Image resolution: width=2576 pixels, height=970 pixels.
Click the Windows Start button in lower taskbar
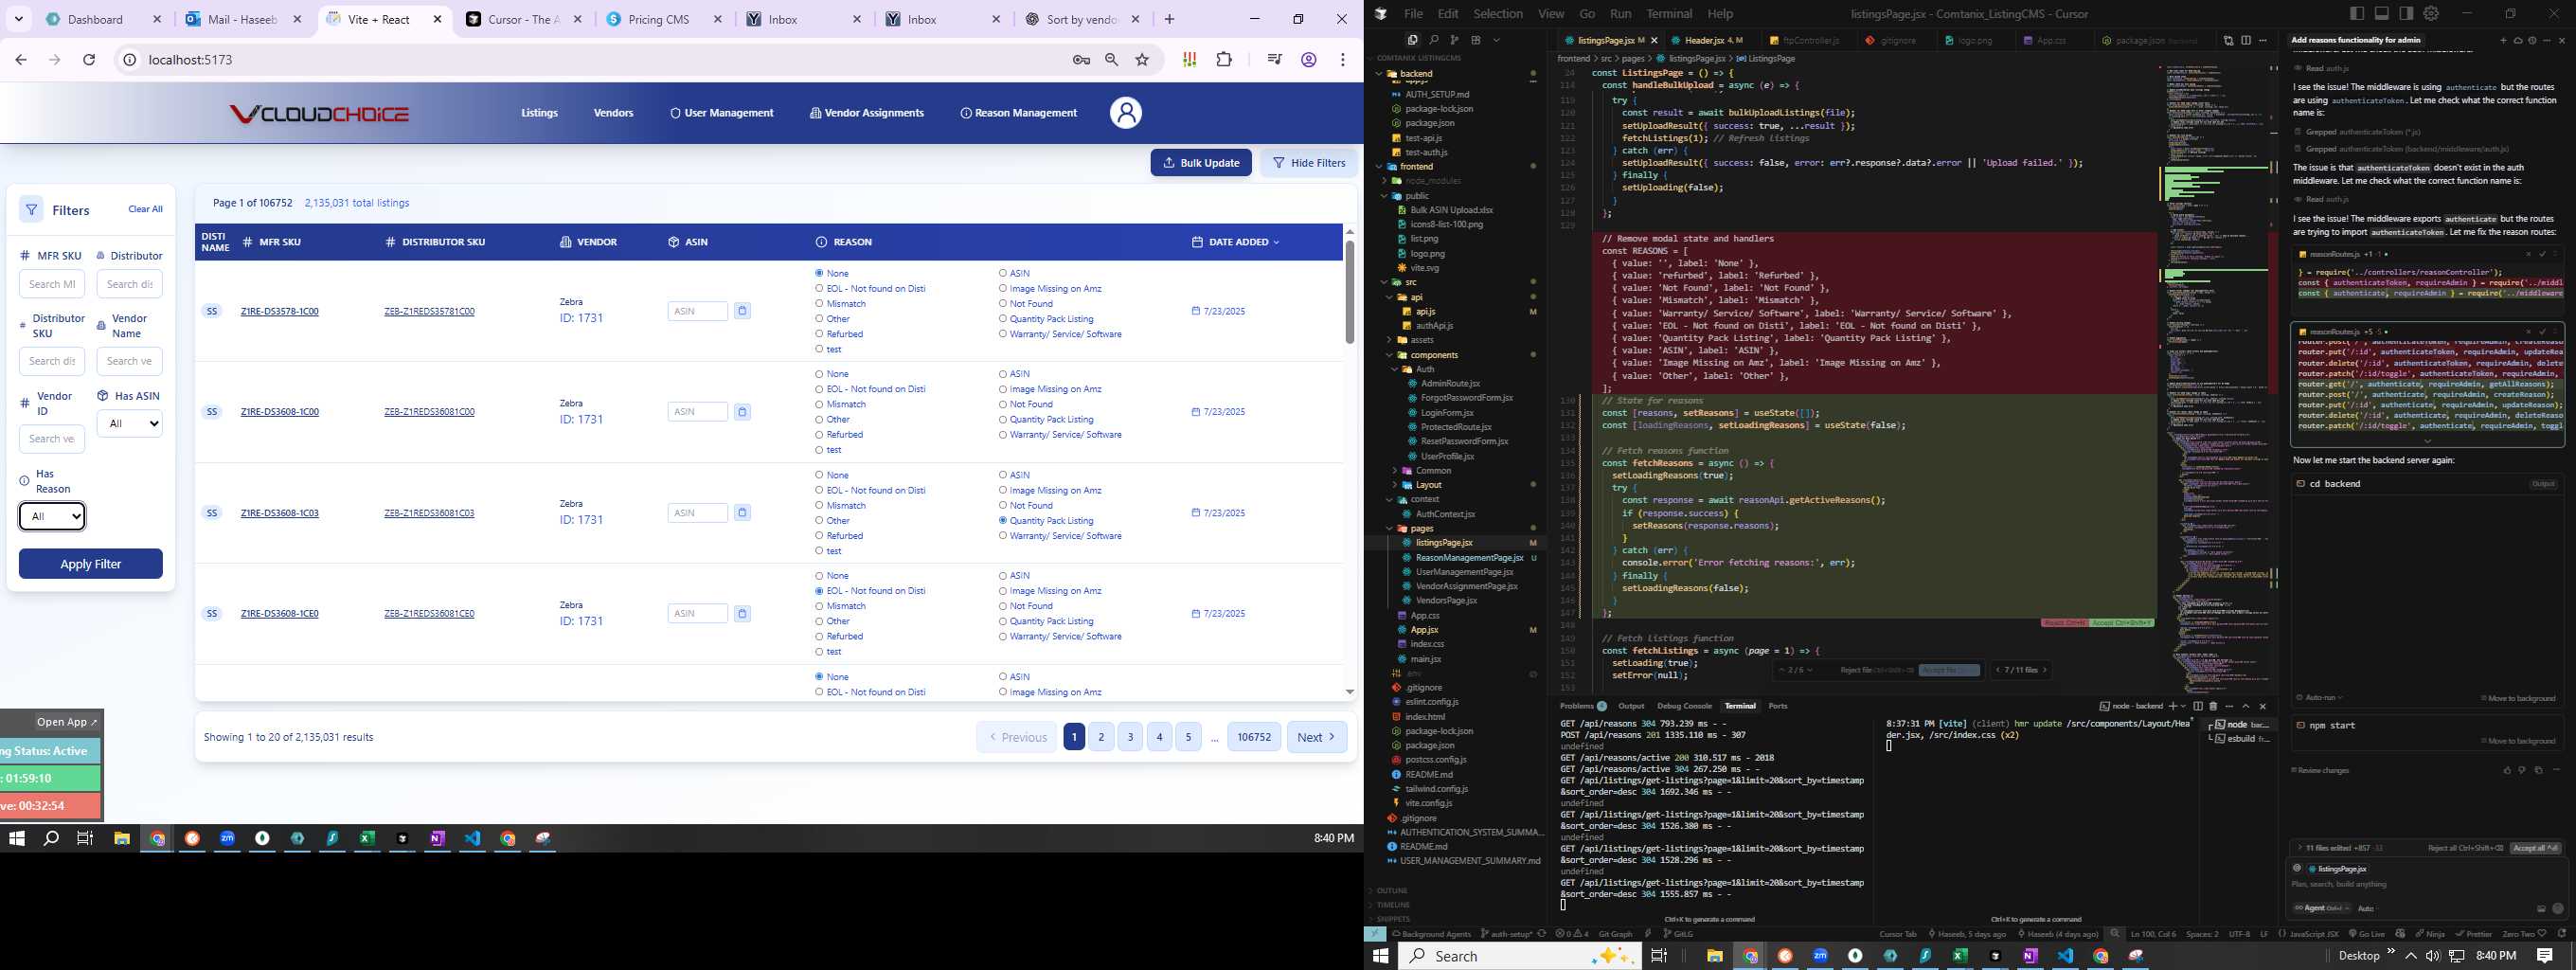coord(1381,956)
